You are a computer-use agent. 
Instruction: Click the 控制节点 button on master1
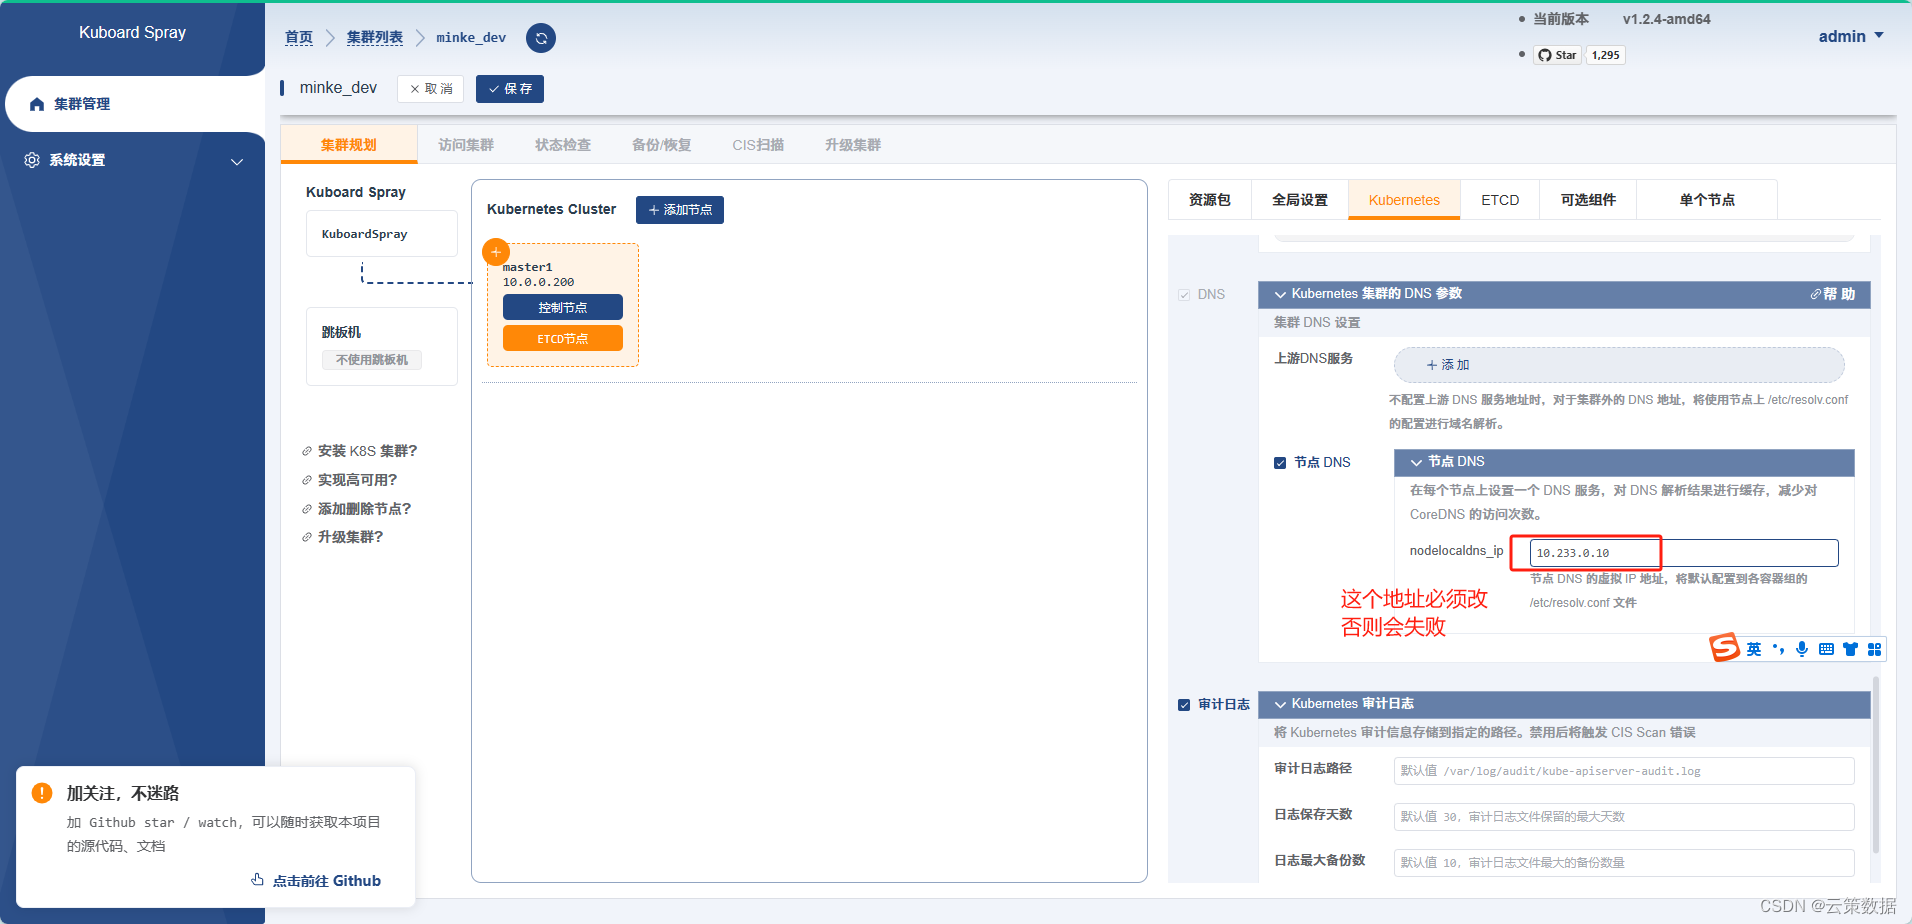(563, 307)
